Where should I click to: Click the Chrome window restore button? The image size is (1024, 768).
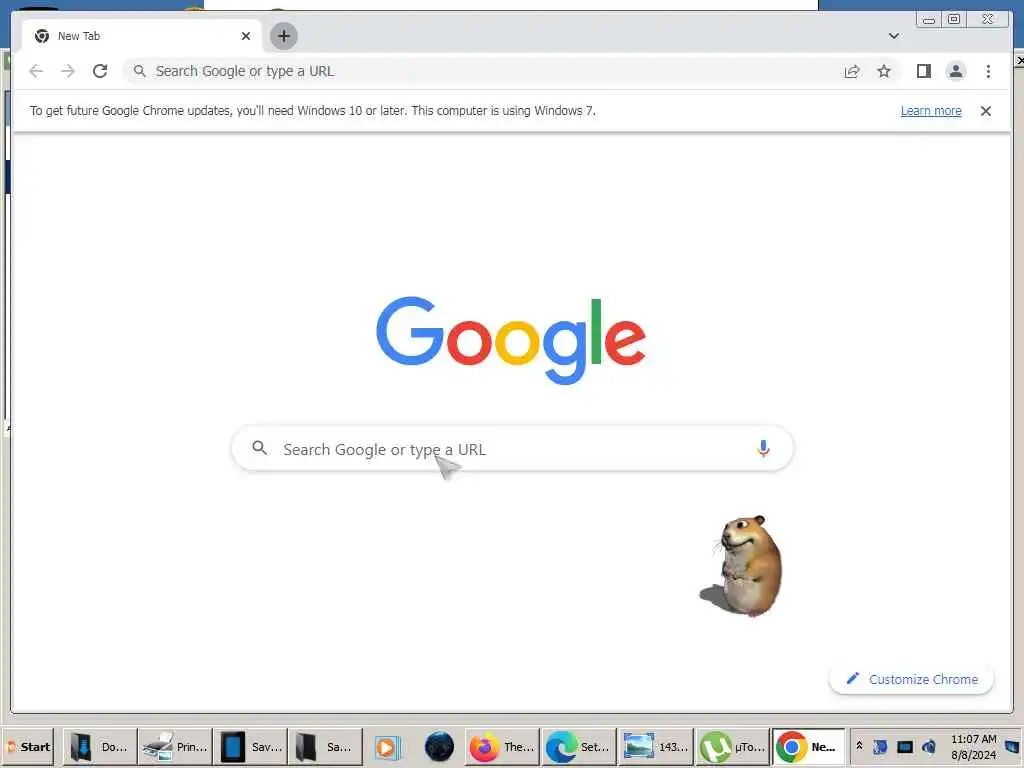click(954, 20)
